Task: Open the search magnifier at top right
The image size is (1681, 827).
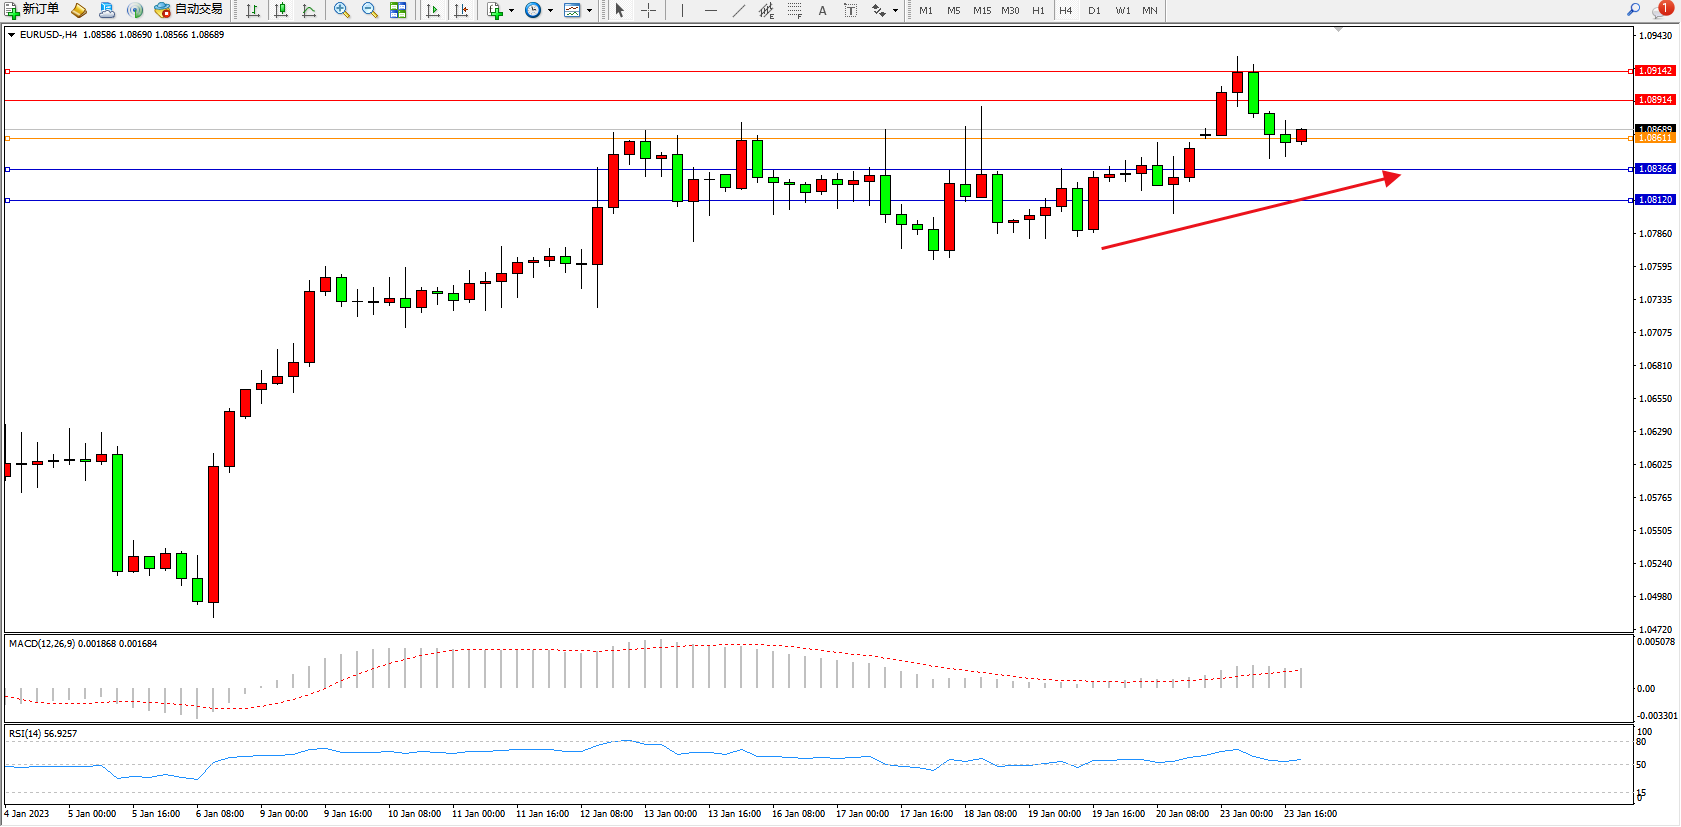Action: pyautogui.click(x=1633, y=10)
